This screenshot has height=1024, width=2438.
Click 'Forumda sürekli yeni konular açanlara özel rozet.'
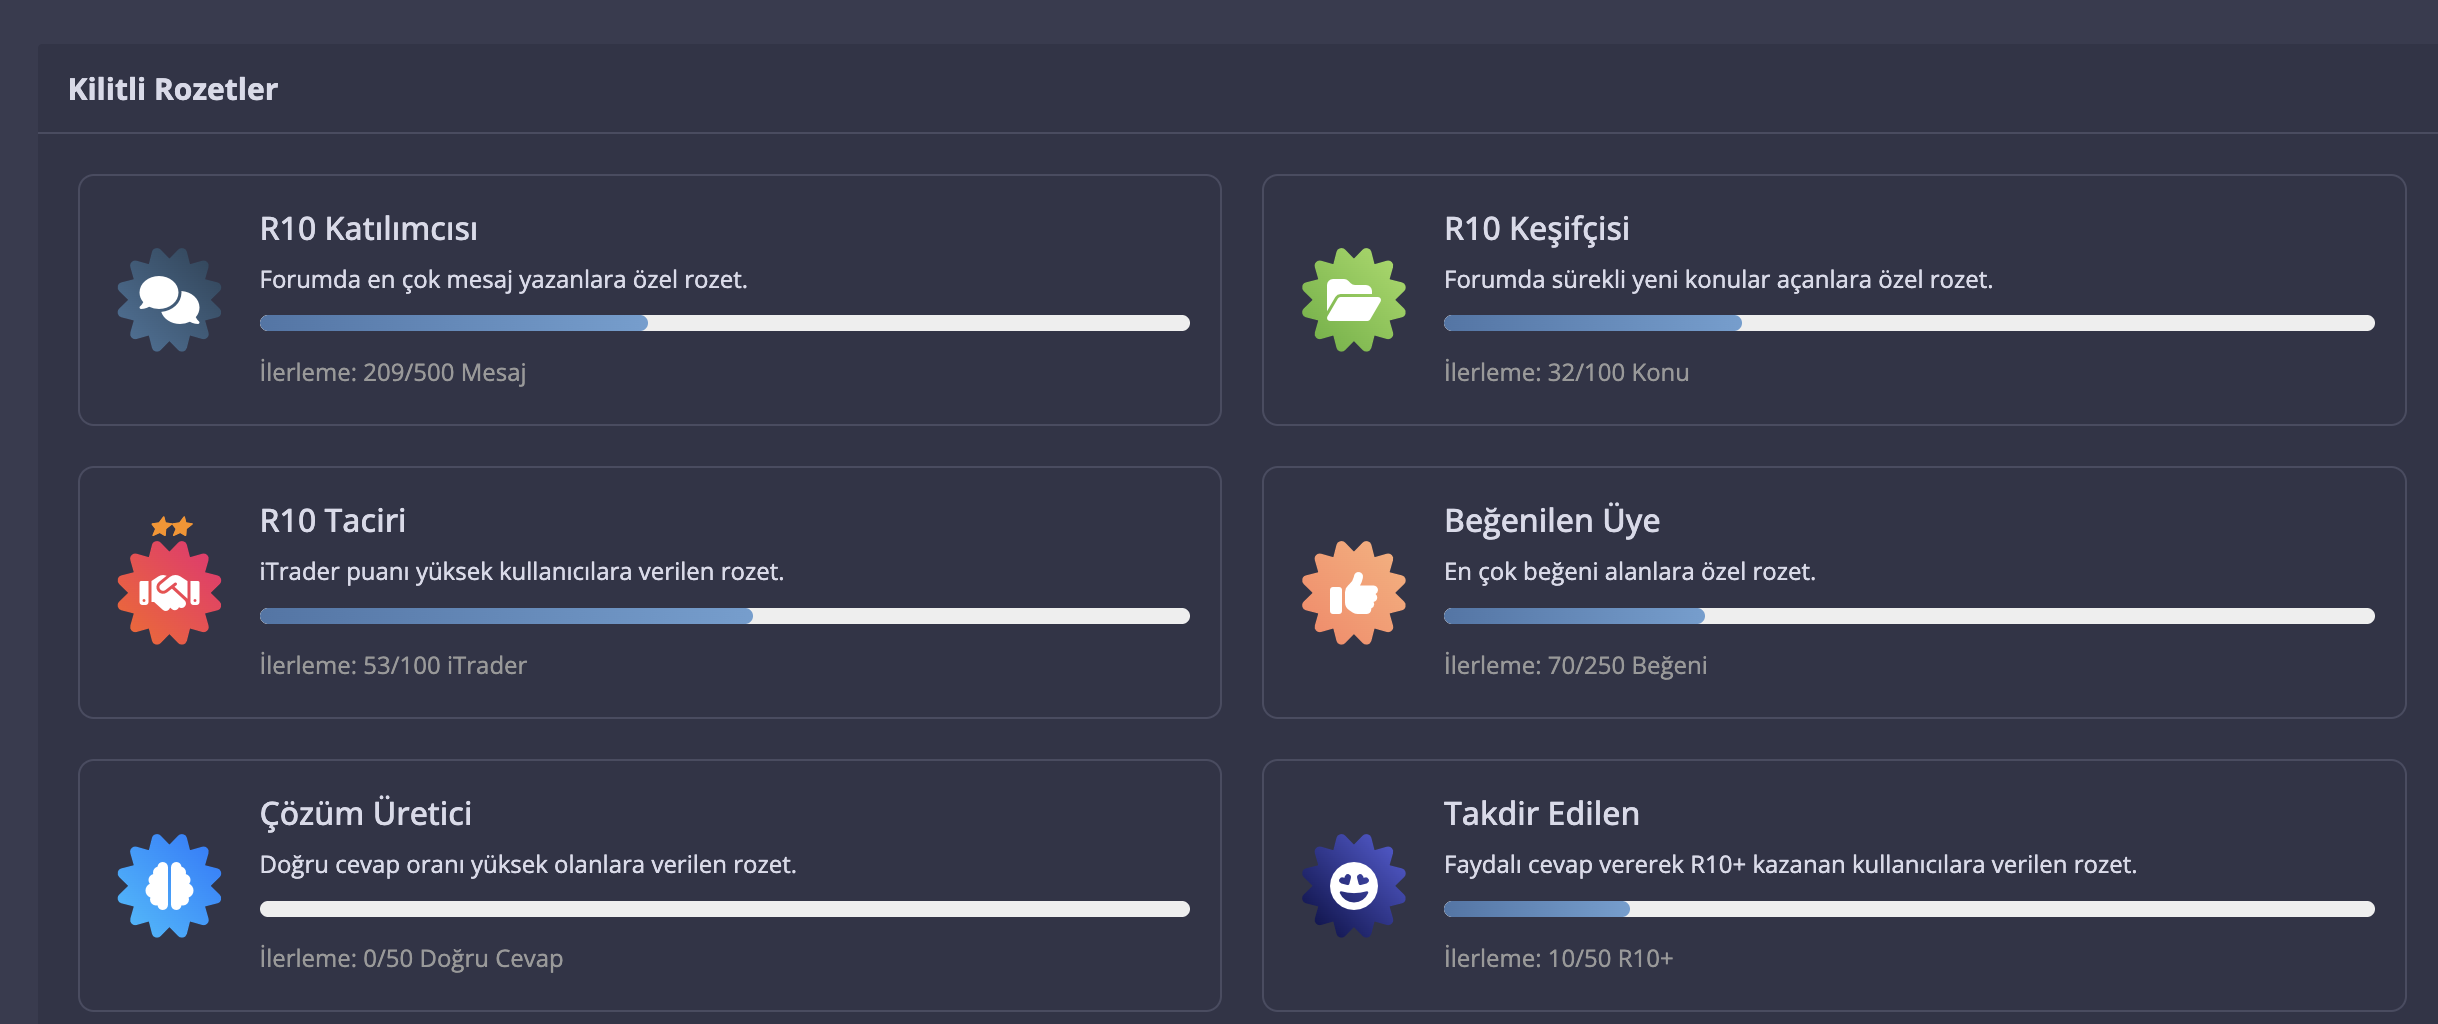1718,280
